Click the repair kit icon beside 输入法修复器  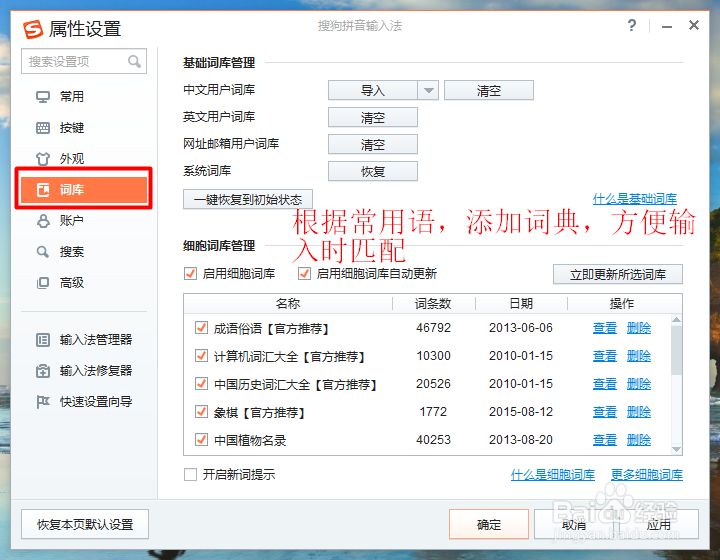(x=43, y=371)
